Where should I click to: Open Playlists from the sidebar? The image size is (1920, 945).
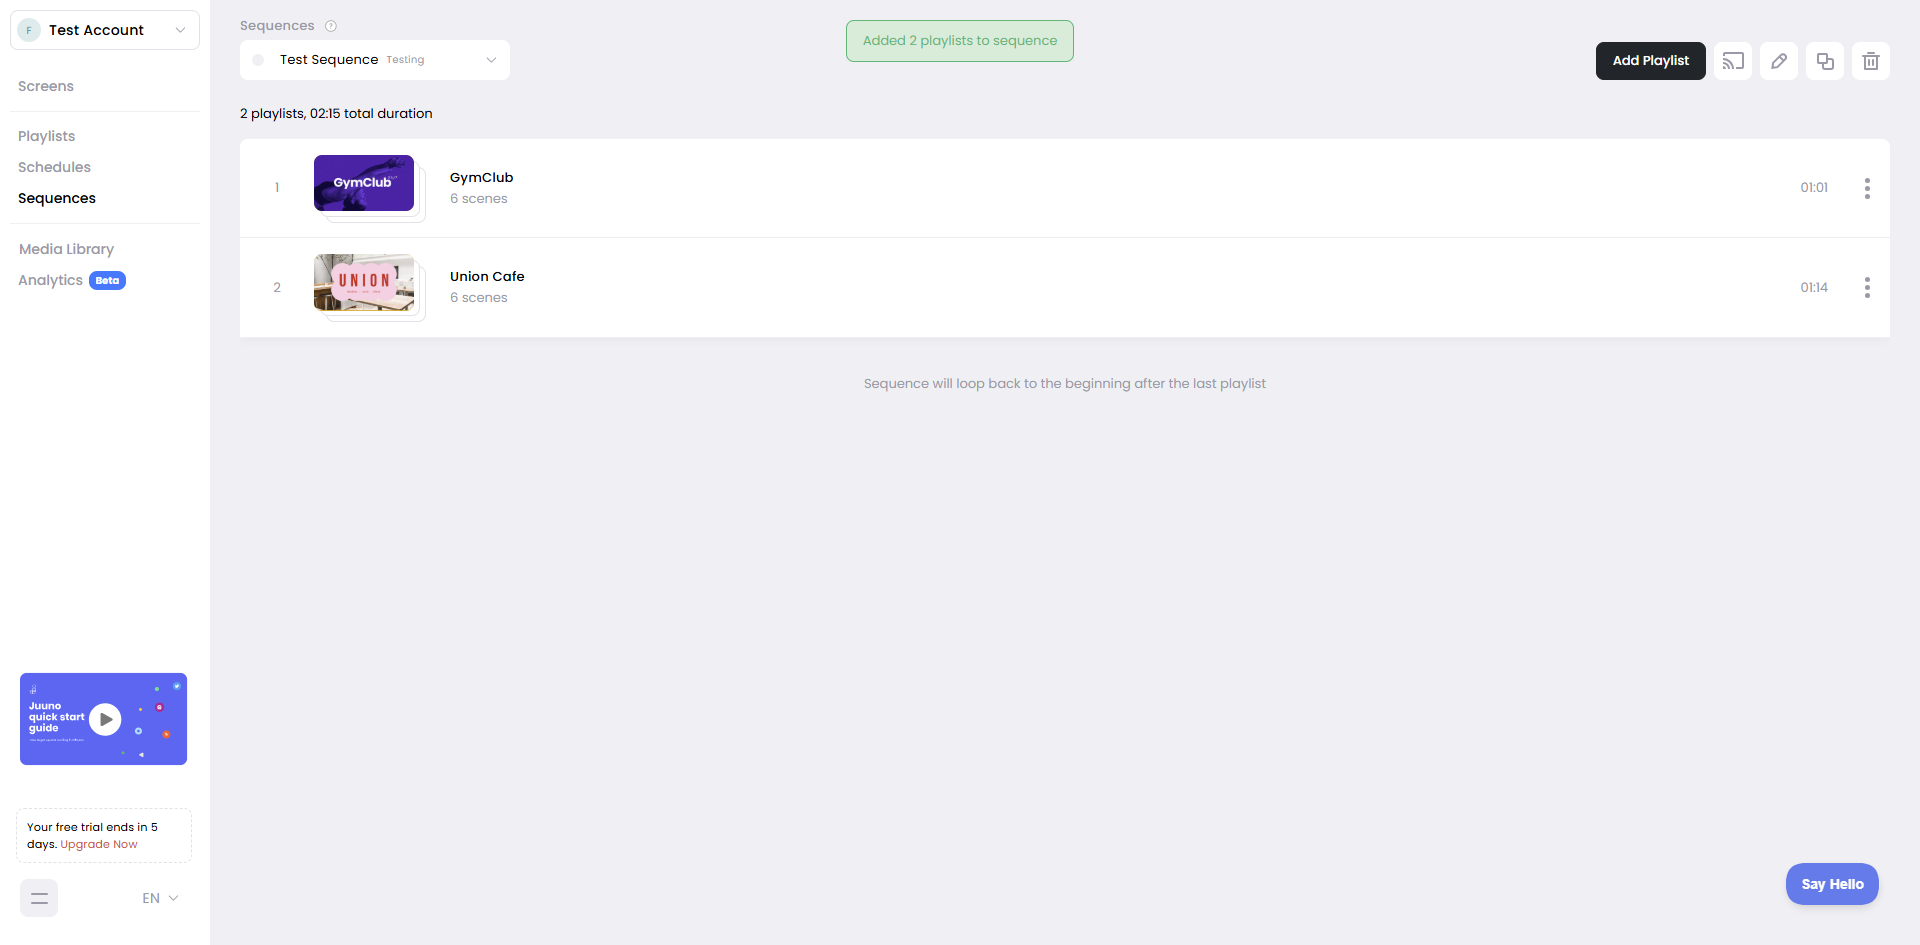point(47,136)
